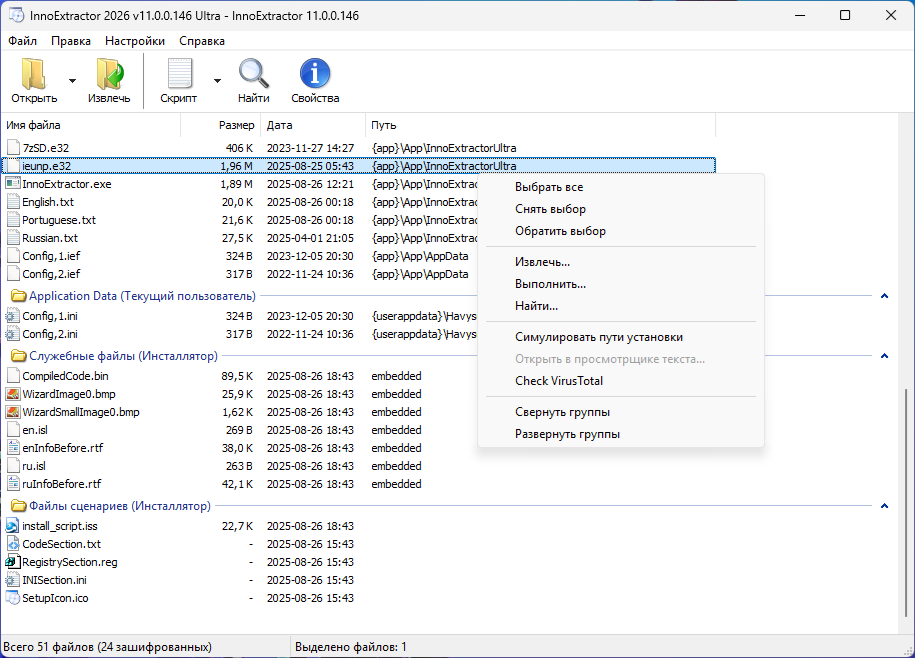Click the enInfoBefore.rtf document icon
915x658 pixels.
coord(13,448)
